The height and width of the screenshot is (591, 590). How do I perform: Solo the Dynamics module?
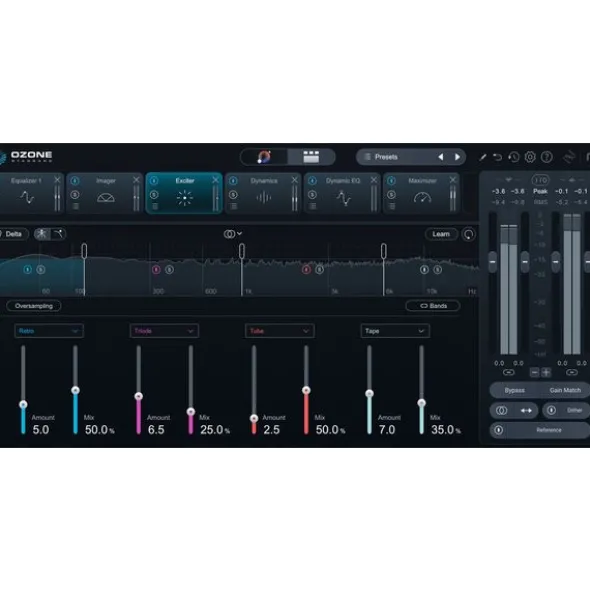click(x=233, y=195)
